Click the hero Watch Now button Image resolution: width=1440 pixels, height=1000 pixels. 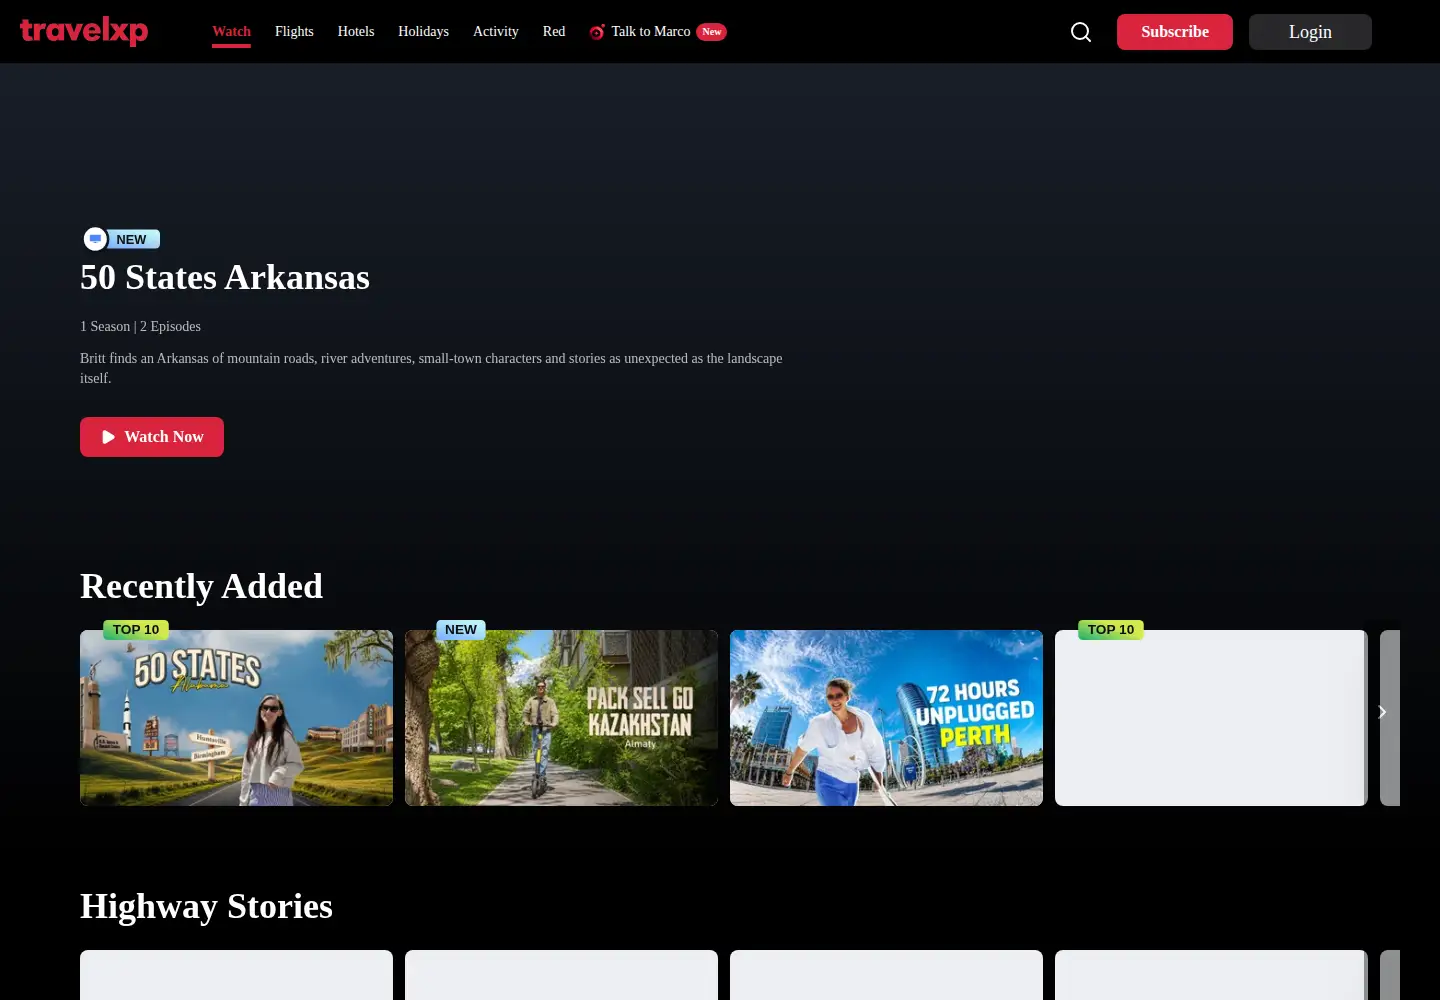[152, 437]
